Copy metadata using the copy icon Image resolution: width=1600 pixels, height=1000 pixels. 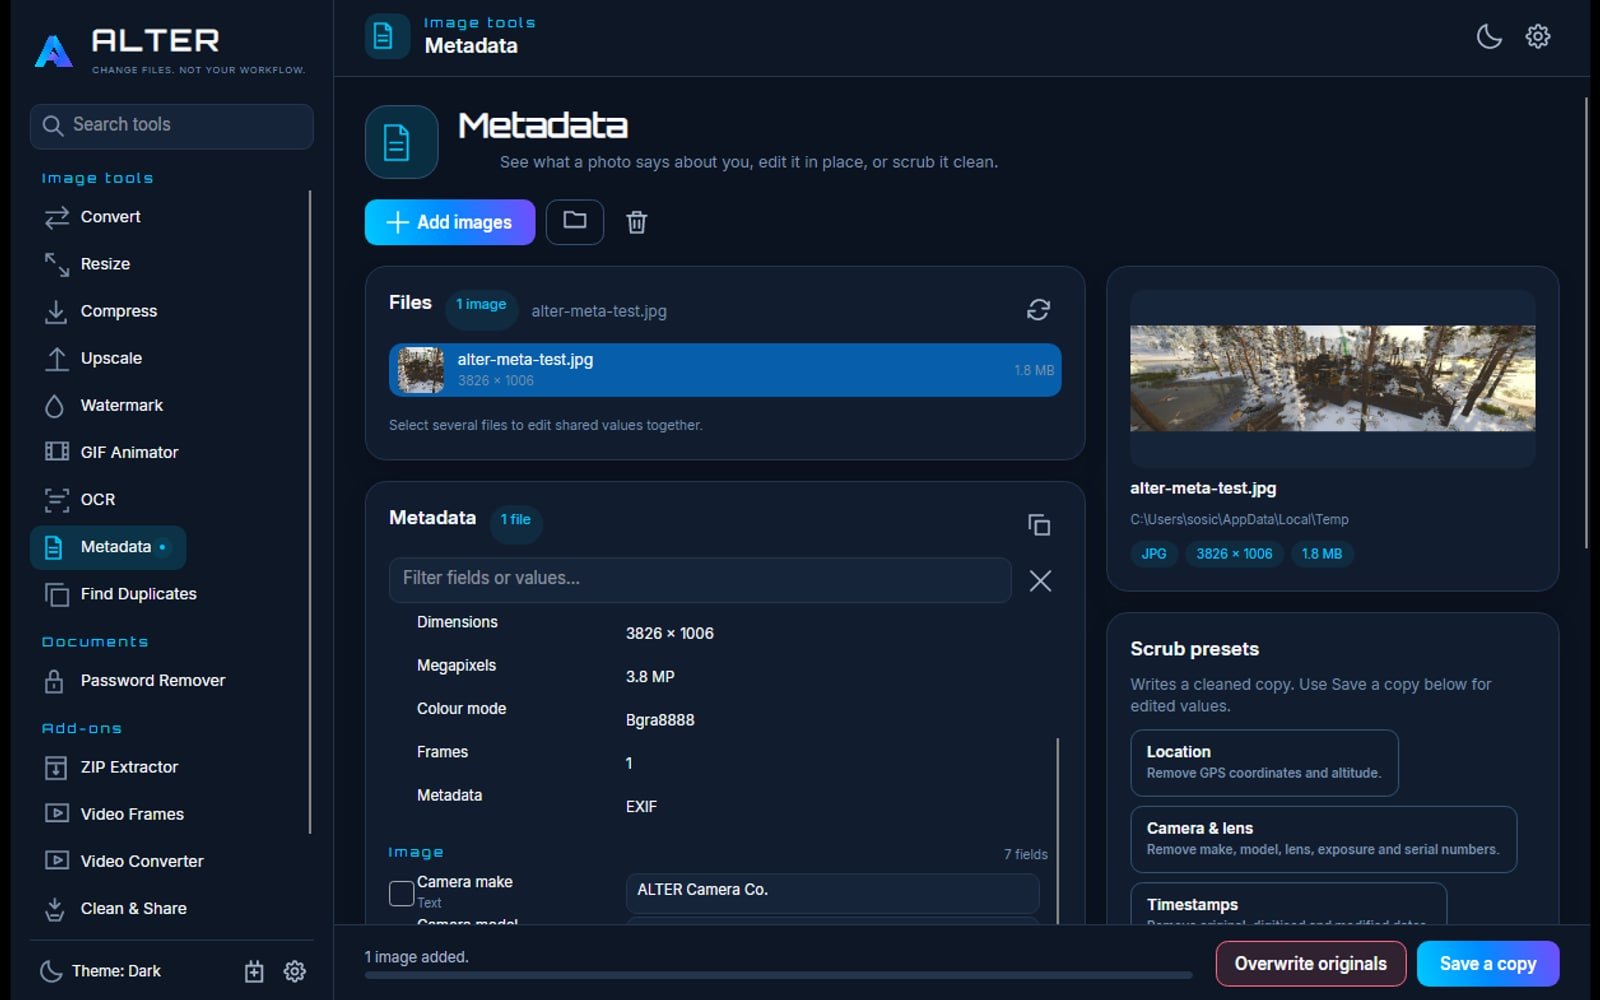point(1039,525)
